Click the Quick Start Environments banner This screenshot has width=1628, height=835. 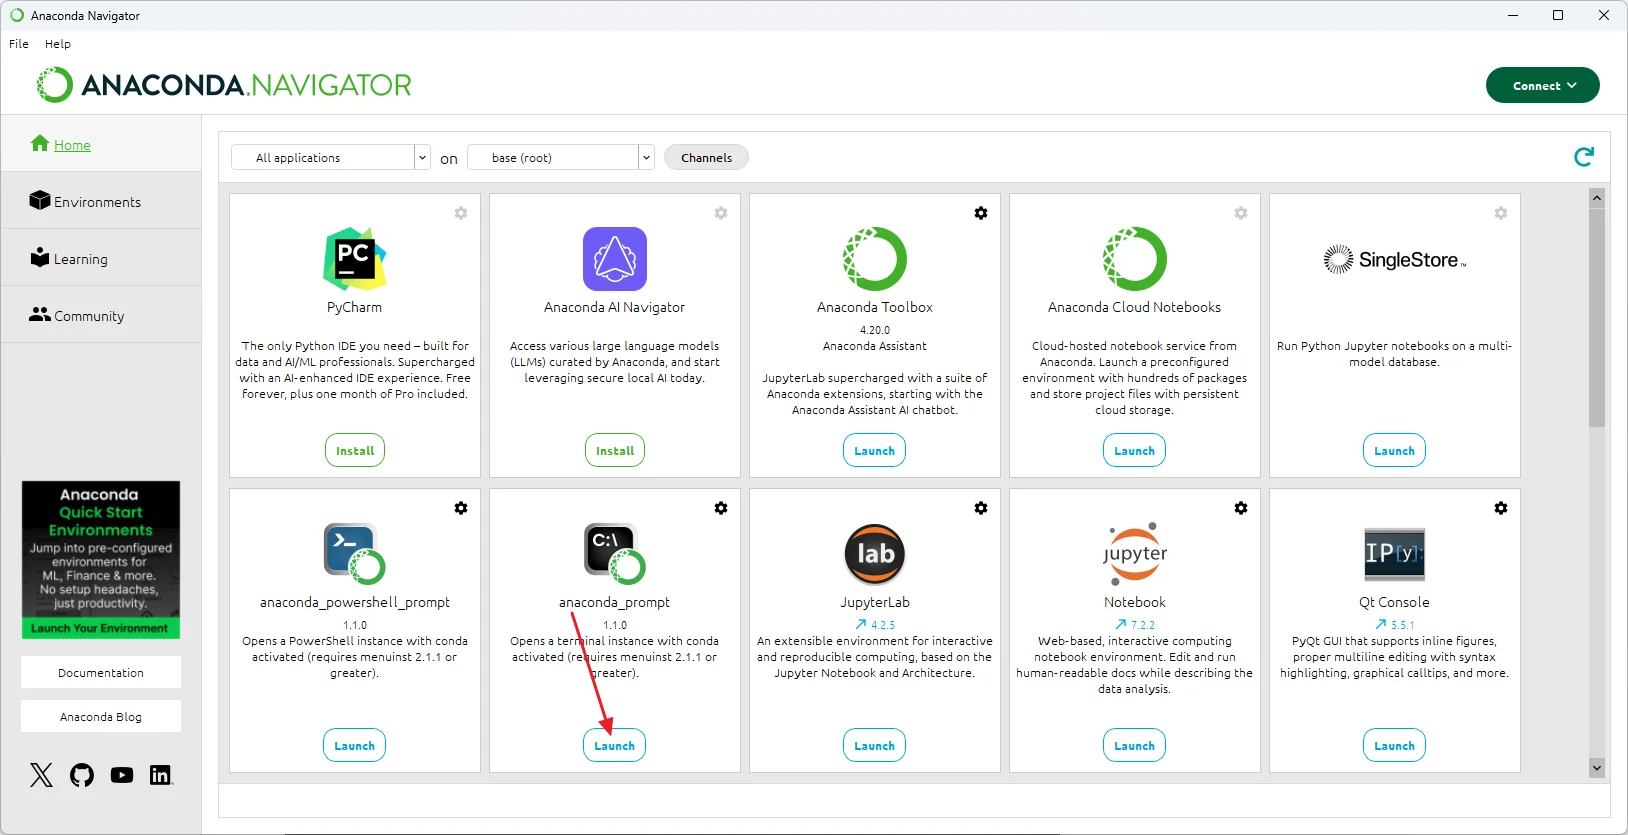tap(101, 560)
